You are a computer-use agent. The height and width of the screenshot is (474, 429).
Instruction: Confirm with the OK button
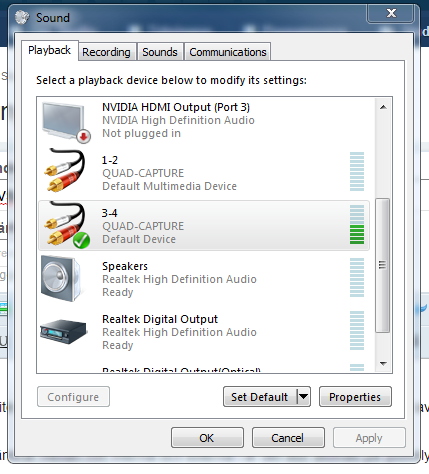coord(207,438)
